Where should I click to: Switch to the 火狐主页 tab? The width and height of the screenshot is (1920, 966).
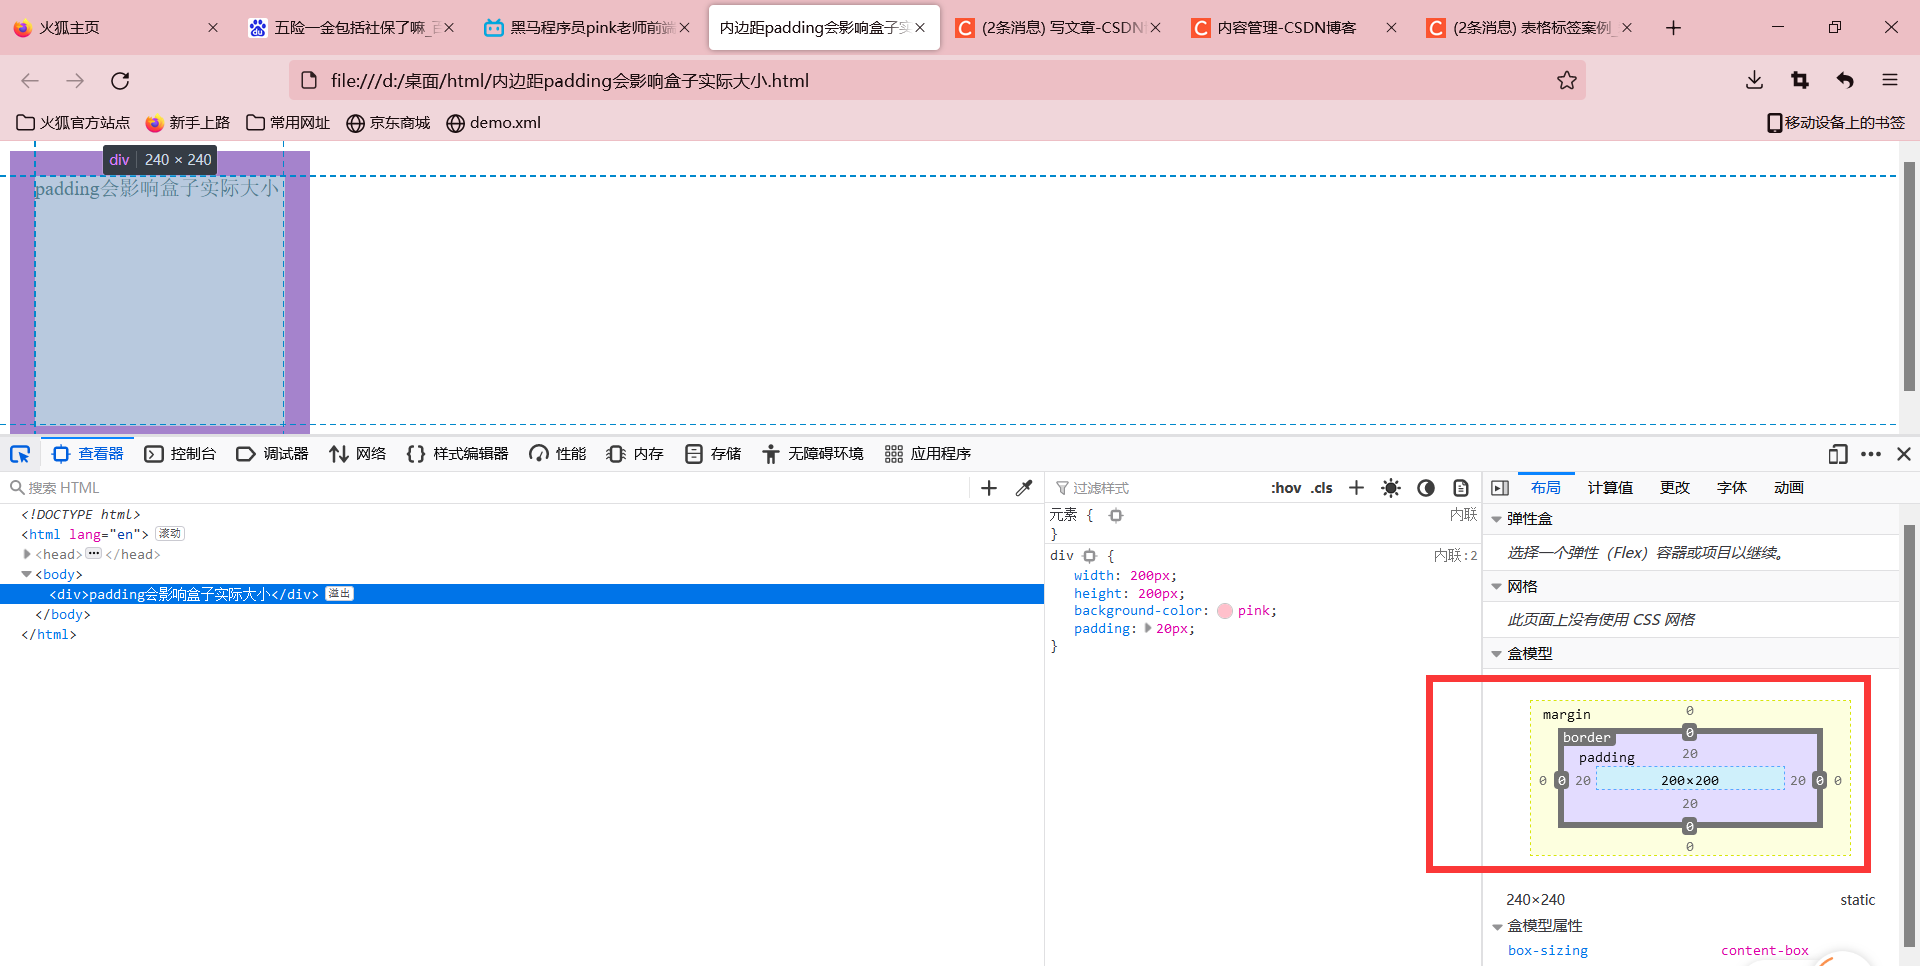pyautogui.click(x=115, y=28)
